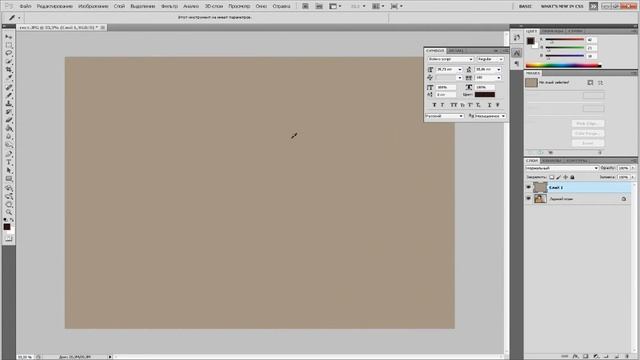Select the Crop tool

(9, 70)
